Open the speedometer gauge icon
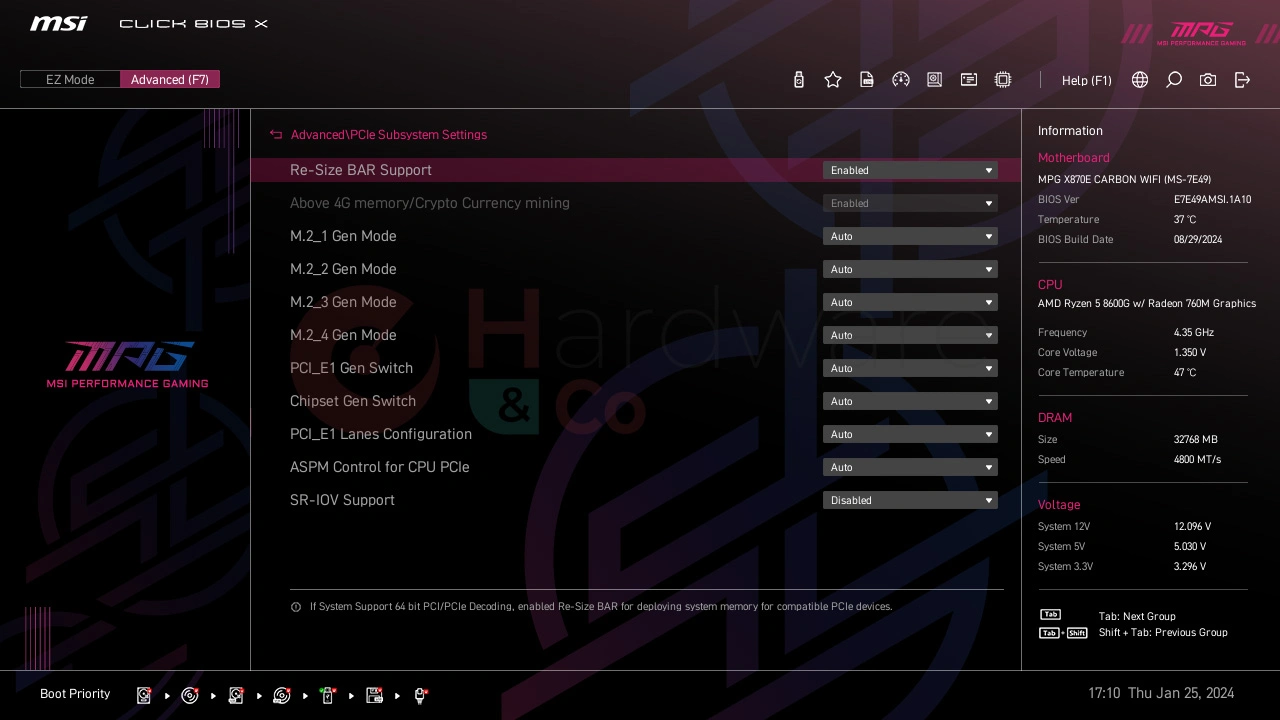This screenshot has width=1280, height=720. pyautogui.click(x=901, y=80)
